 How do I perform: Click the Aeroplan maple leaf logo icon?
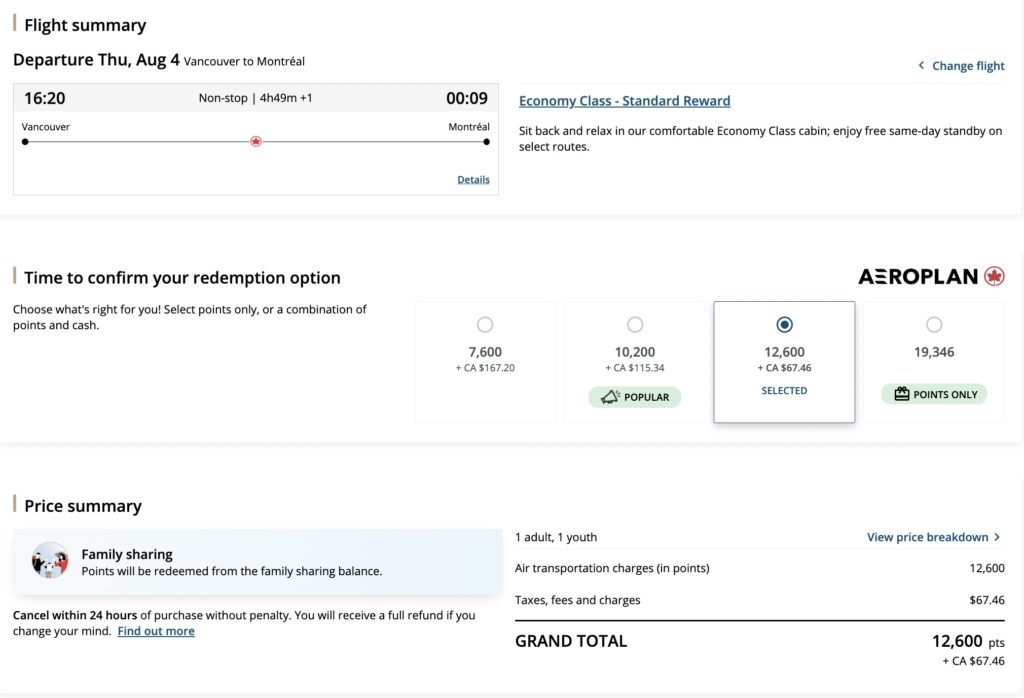pyautogui.click(x=994, y=277)
